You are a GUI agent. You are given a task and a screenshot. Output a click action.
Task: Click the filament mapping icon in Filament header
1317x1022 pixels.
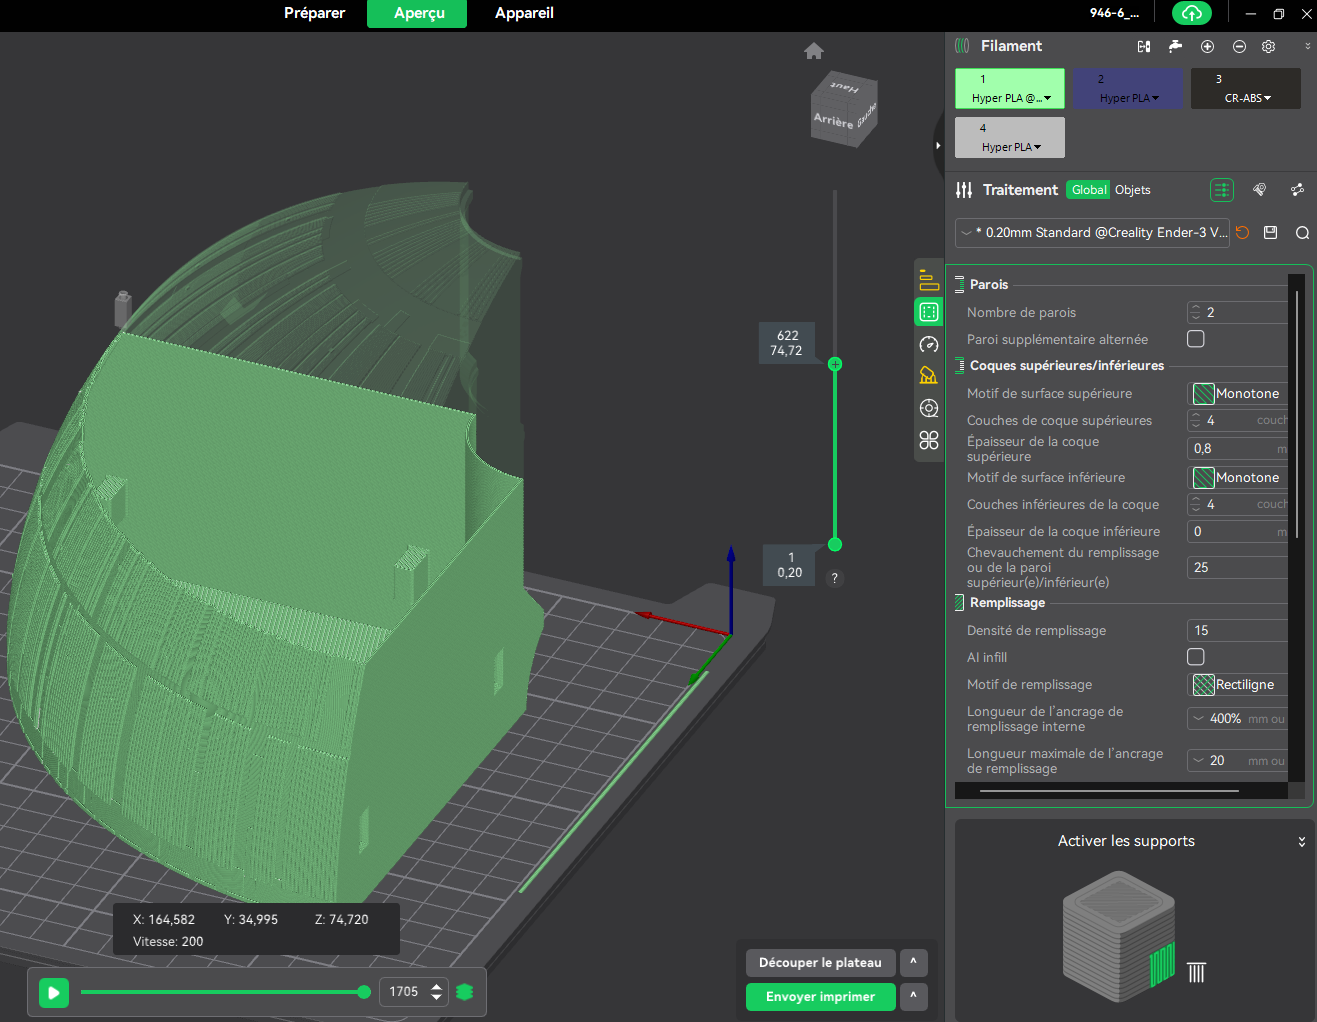[x=1144, y=46]
